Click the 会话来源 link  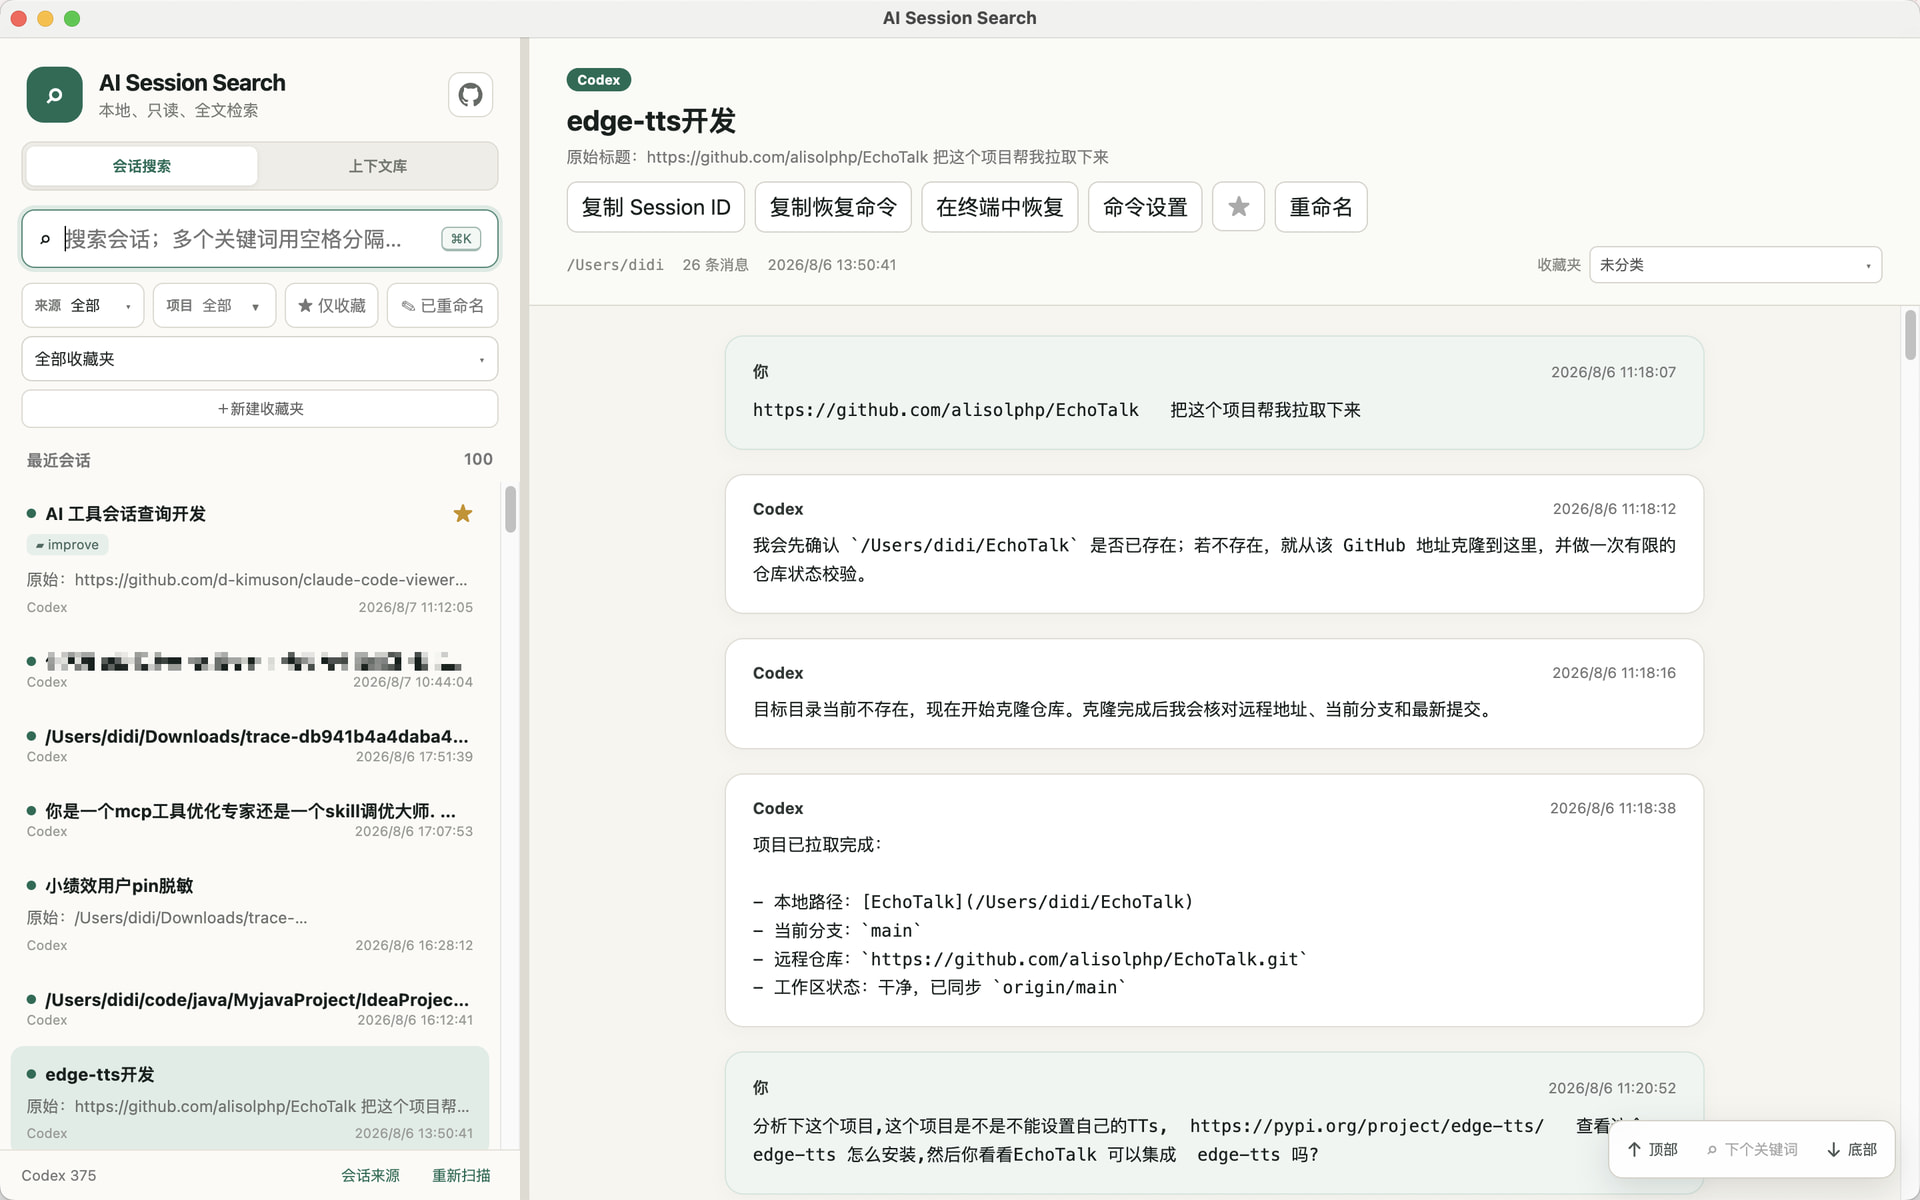(370, 1176)
